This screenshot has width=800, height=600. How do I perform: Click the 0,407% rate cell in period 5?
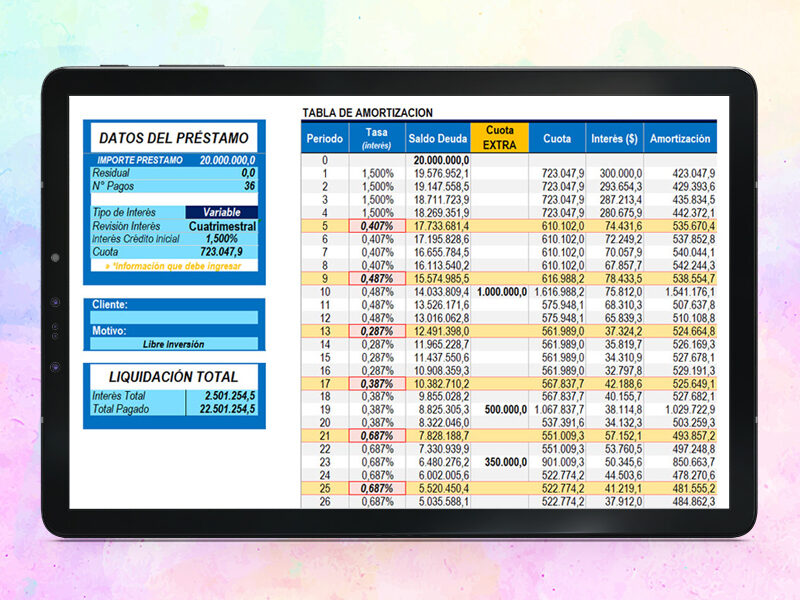coord(377,226)
